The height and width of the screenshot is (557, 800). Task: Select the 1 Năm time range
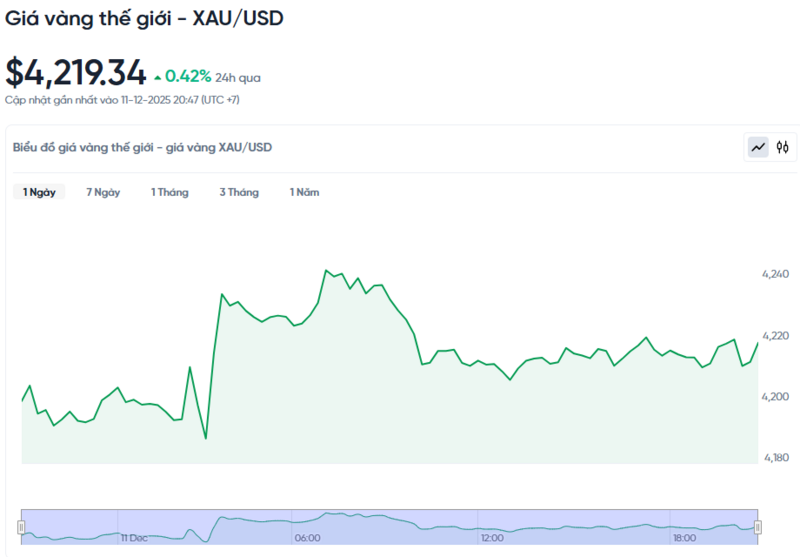(x=304, y=192)
